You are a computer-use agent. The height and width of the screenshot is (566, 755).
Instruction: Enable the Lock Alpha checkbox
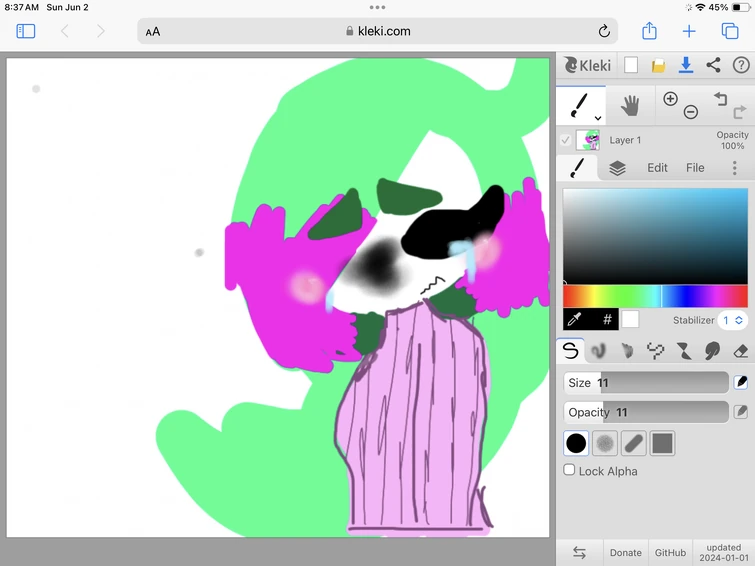coord(569,470)
